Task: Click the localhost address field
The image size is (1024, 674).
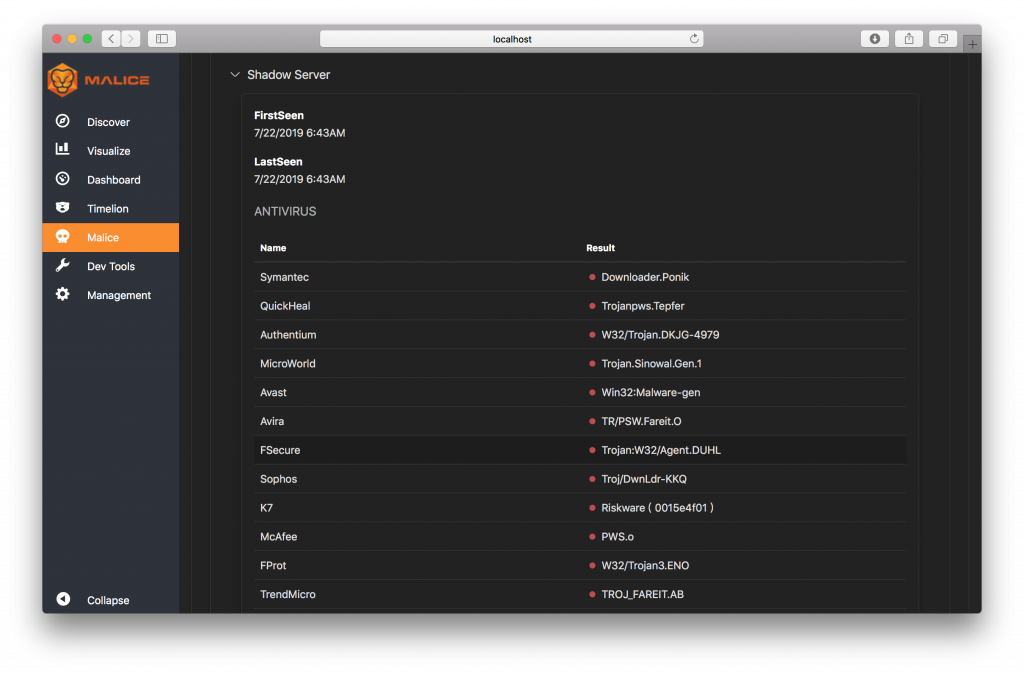Action: 511,39
